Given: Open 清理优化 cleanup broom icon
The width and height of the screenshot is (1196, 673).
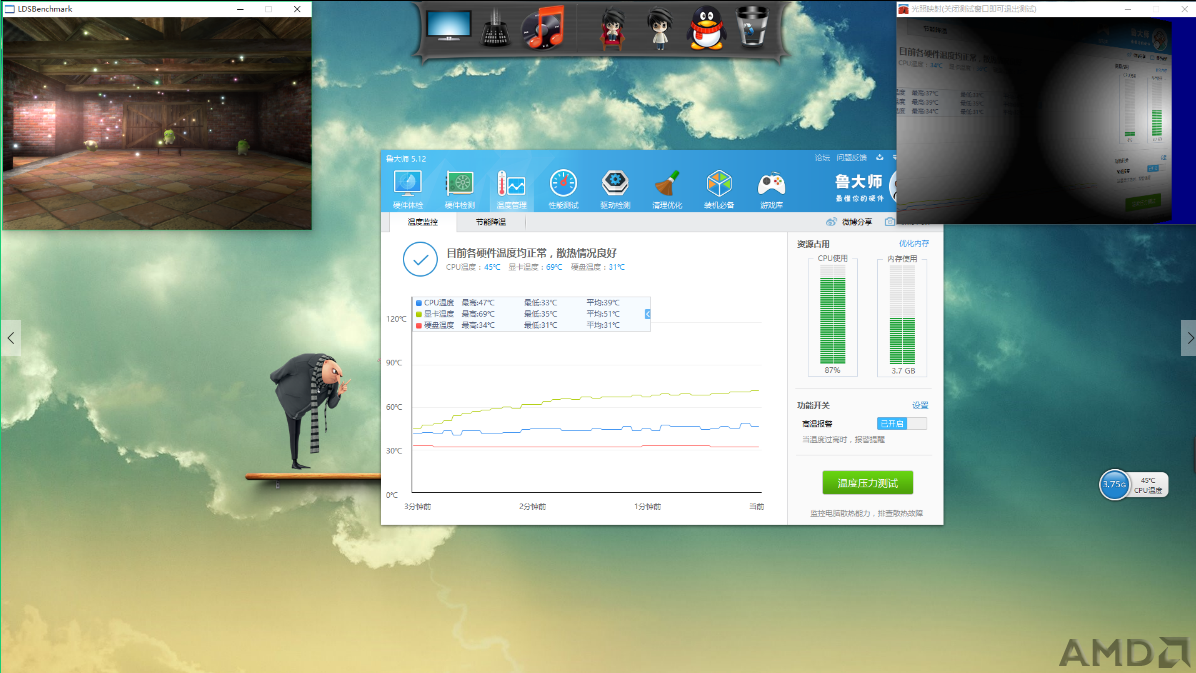Looking at the screenshot, I should click(x=667, y=188).
